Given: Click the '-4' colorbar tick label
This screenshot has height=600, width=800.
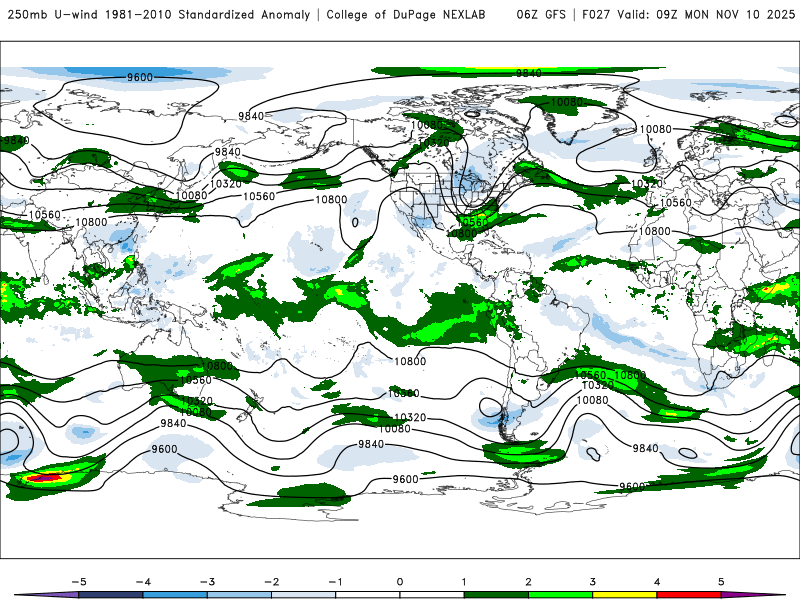Looking at the screenshot, I should coord(143,582).
